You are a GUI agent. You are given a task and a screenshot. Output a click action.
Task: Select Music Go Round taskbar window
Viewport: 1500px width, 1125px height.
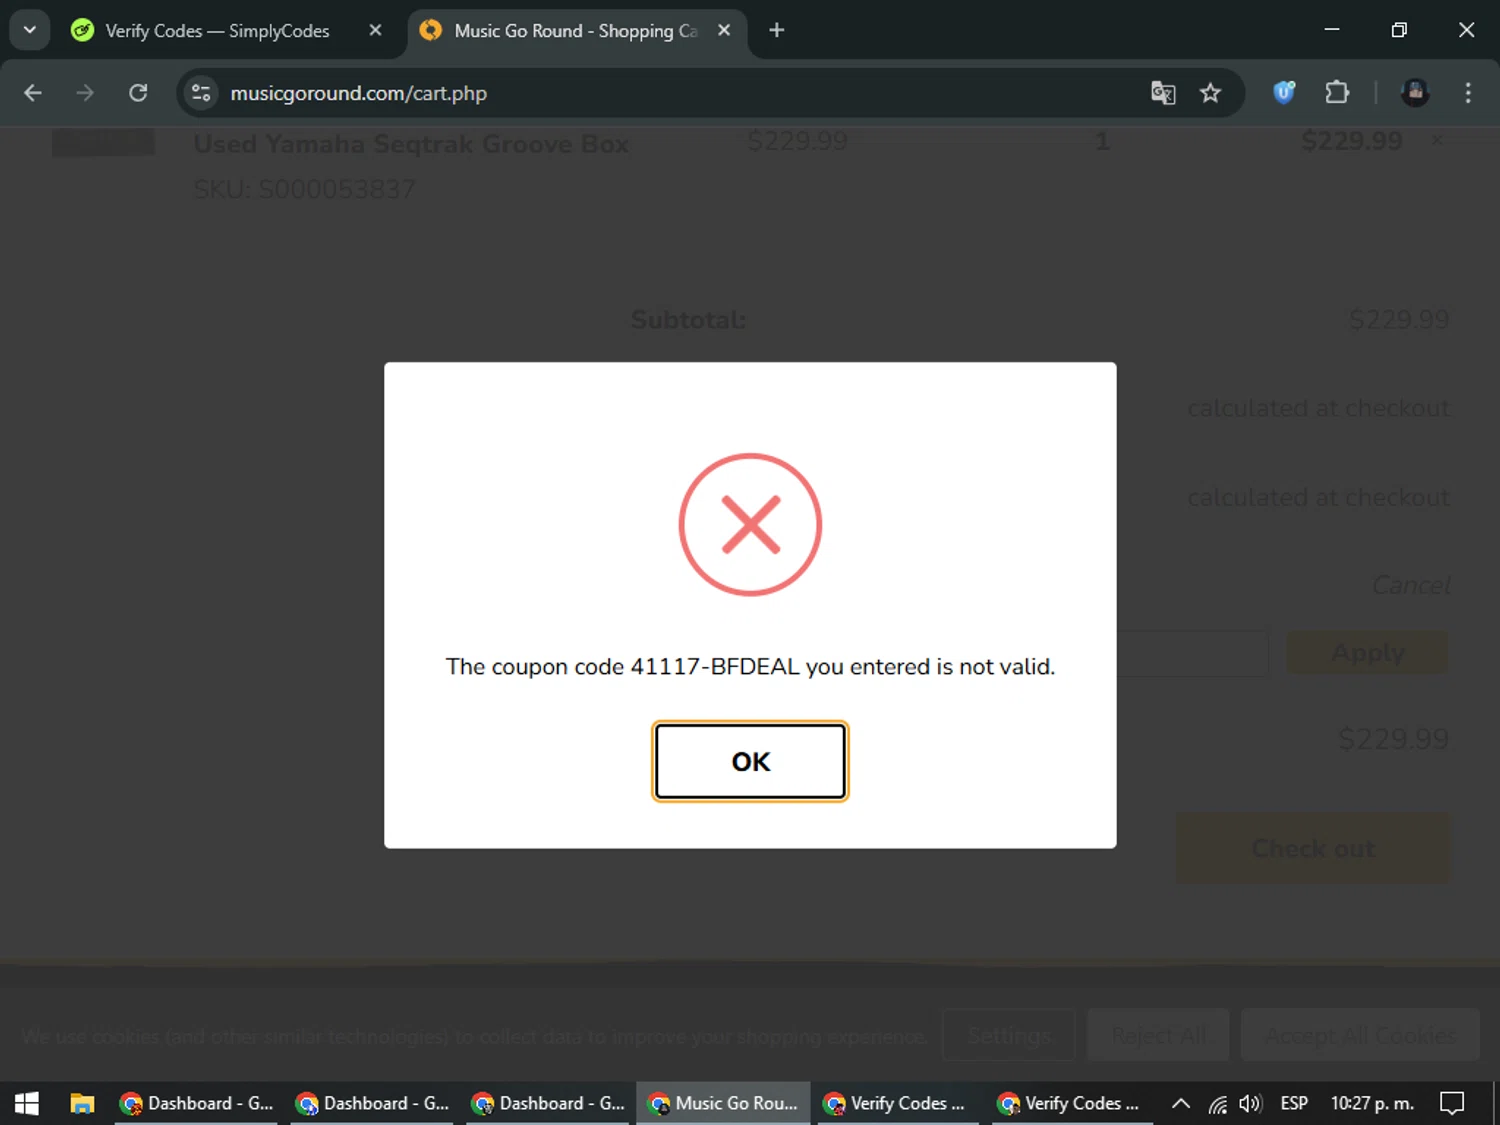(x=724, y=1103)
